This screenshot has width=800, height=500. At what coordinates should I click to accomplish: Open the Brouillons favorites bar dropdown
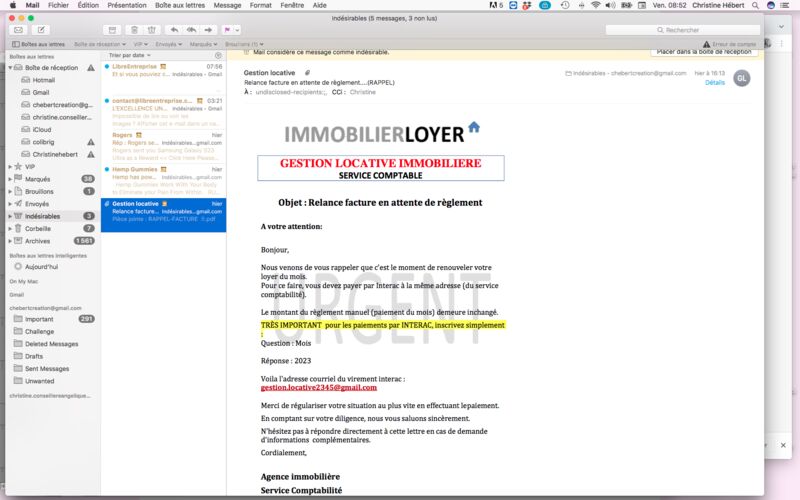[244, 44]
